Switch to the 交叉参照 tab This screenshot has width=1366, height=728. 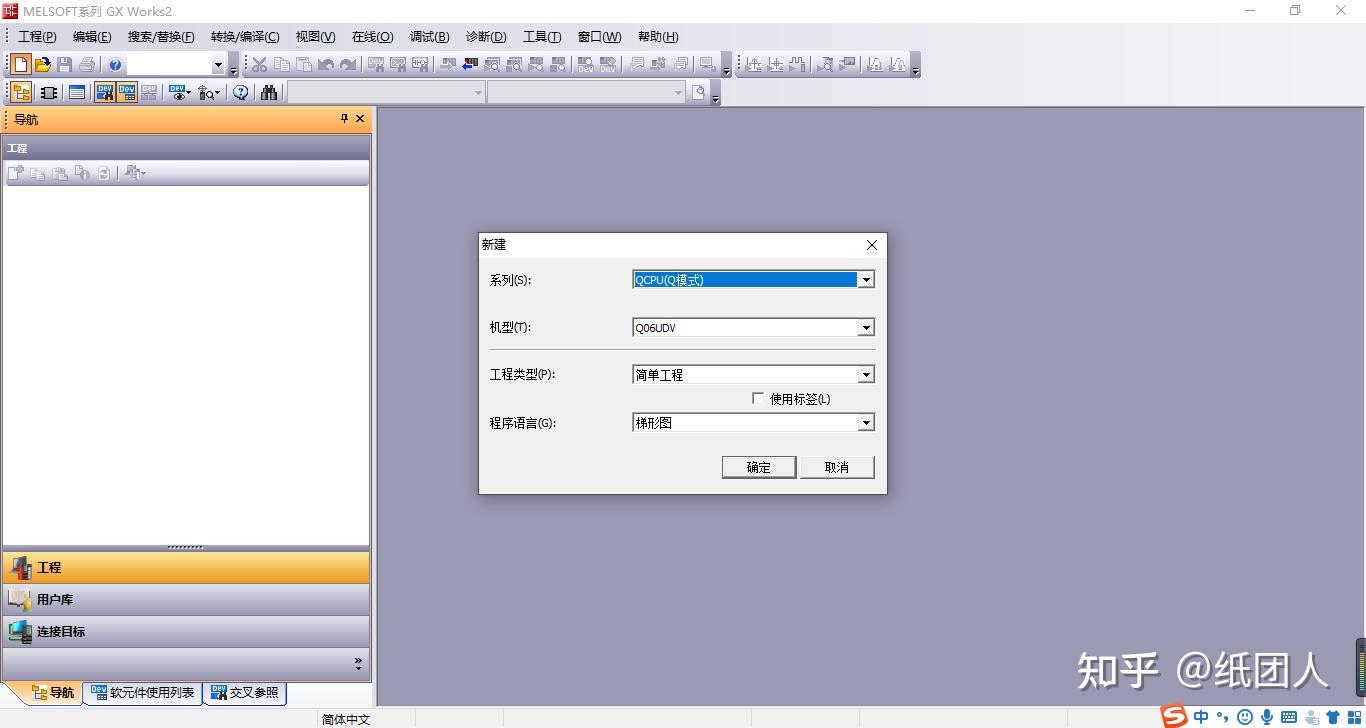(x=245, y=692)
